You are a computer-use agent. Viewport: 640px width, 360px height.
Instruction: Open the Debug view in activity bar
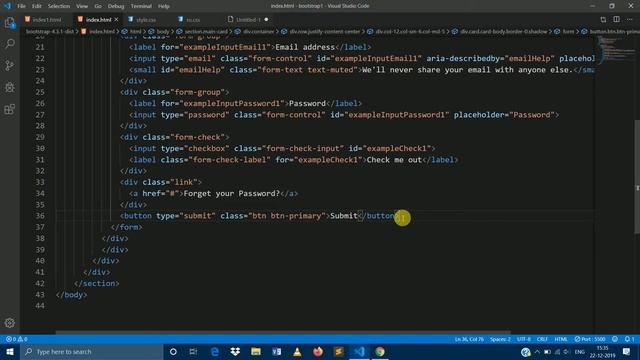[10, 87]
